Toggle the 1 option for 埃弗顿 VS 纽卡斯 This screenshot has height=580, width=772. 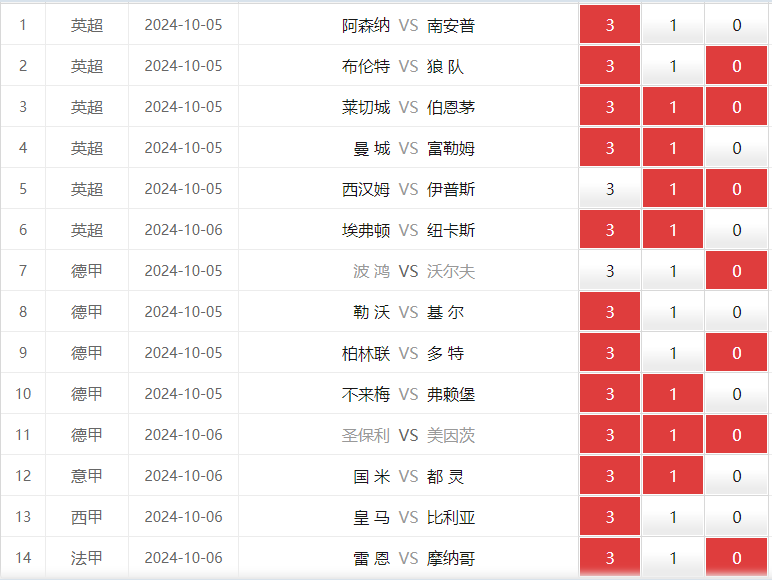(x=673, y=229)
